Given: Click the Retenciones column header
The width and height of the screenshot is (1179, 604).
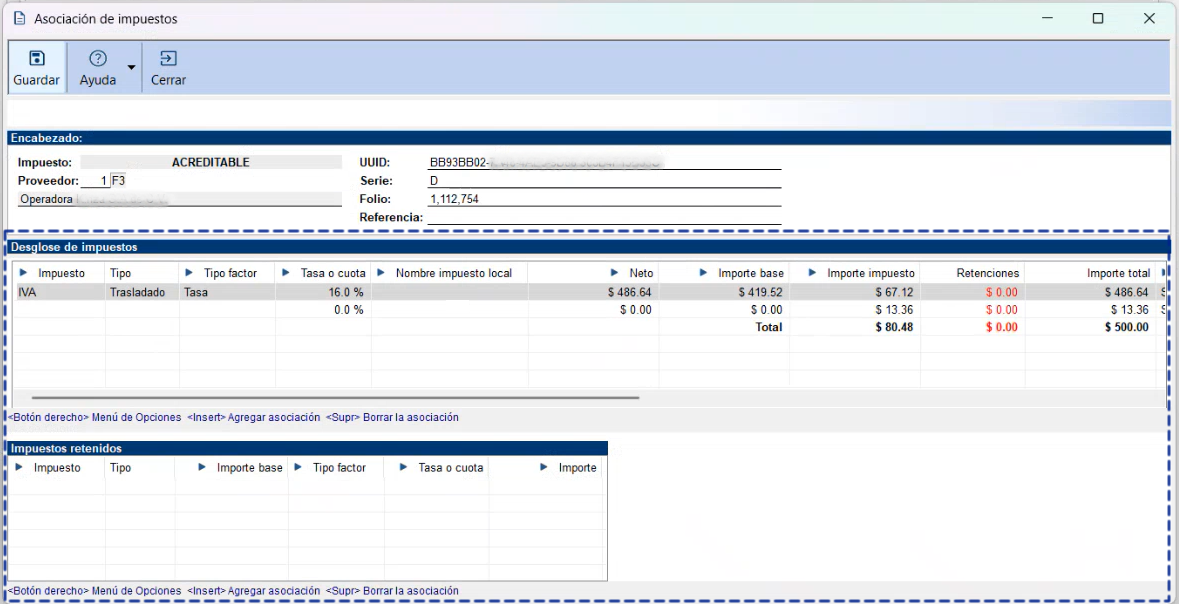Looking at the screenshot, I should [987, 273].
